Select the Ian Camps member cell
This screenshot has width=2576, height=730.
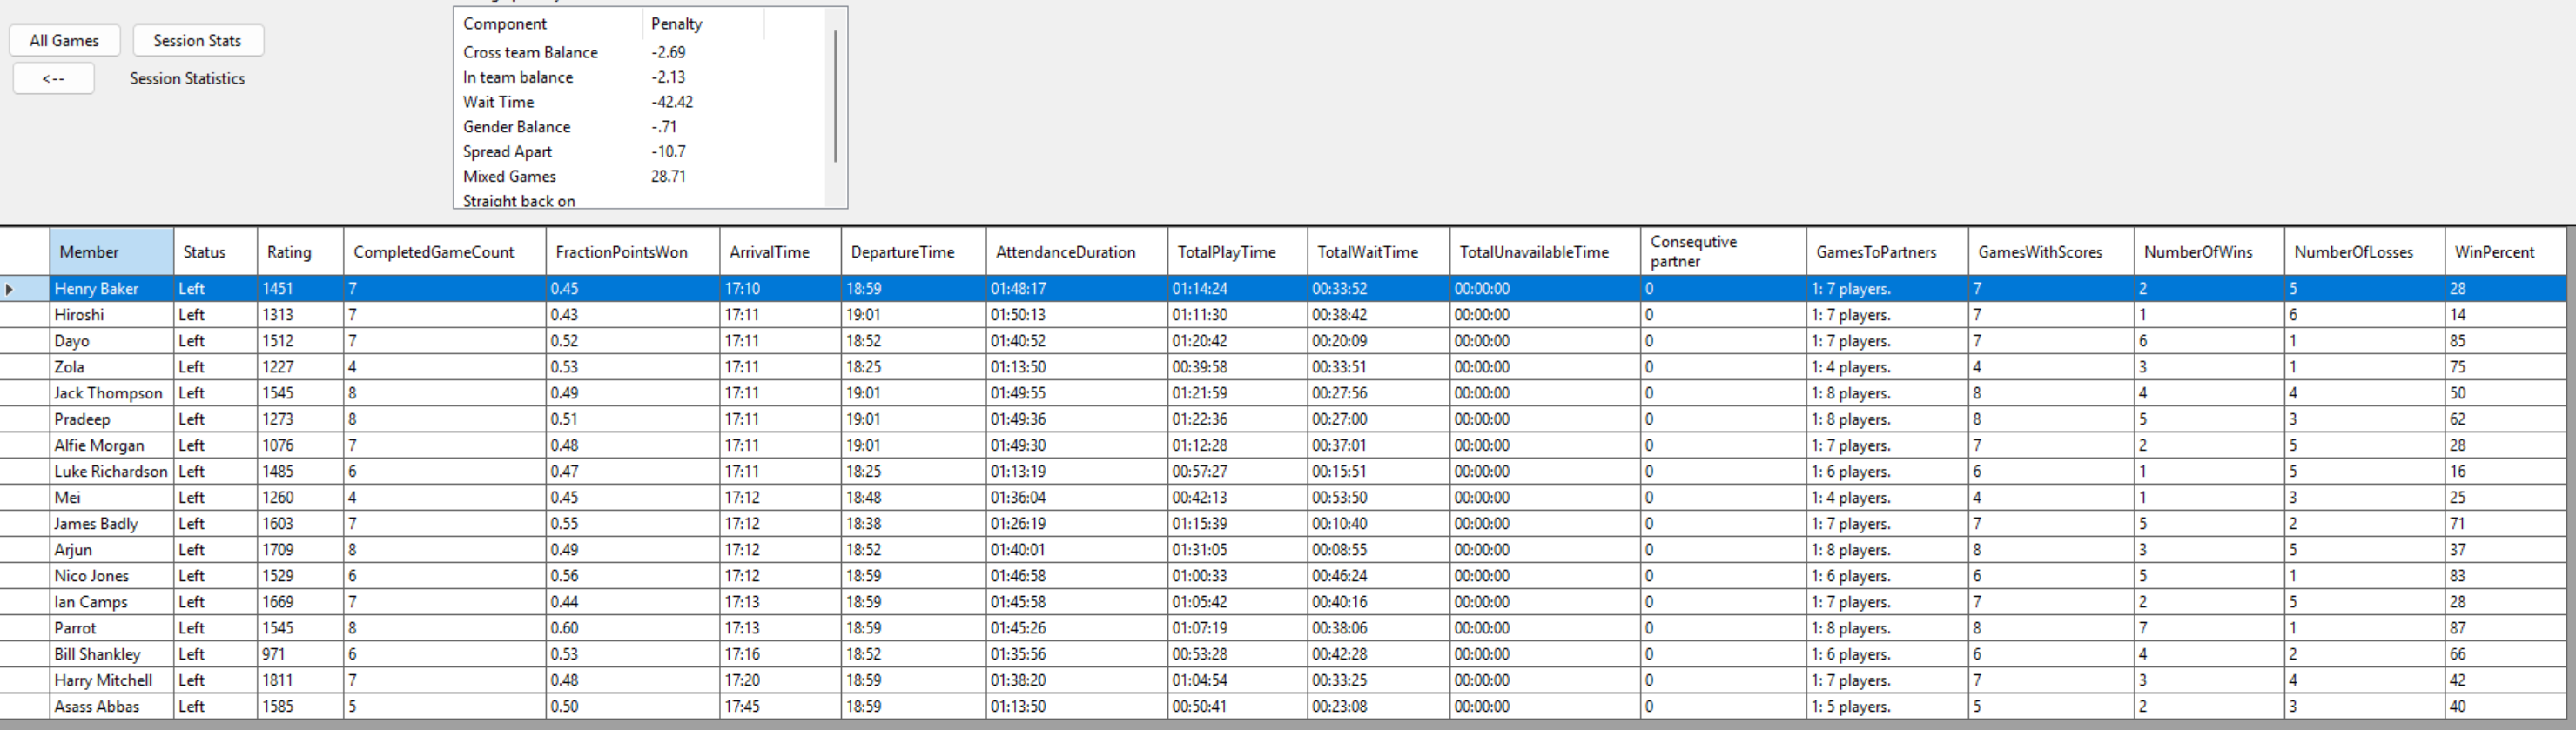click(111, 602)
